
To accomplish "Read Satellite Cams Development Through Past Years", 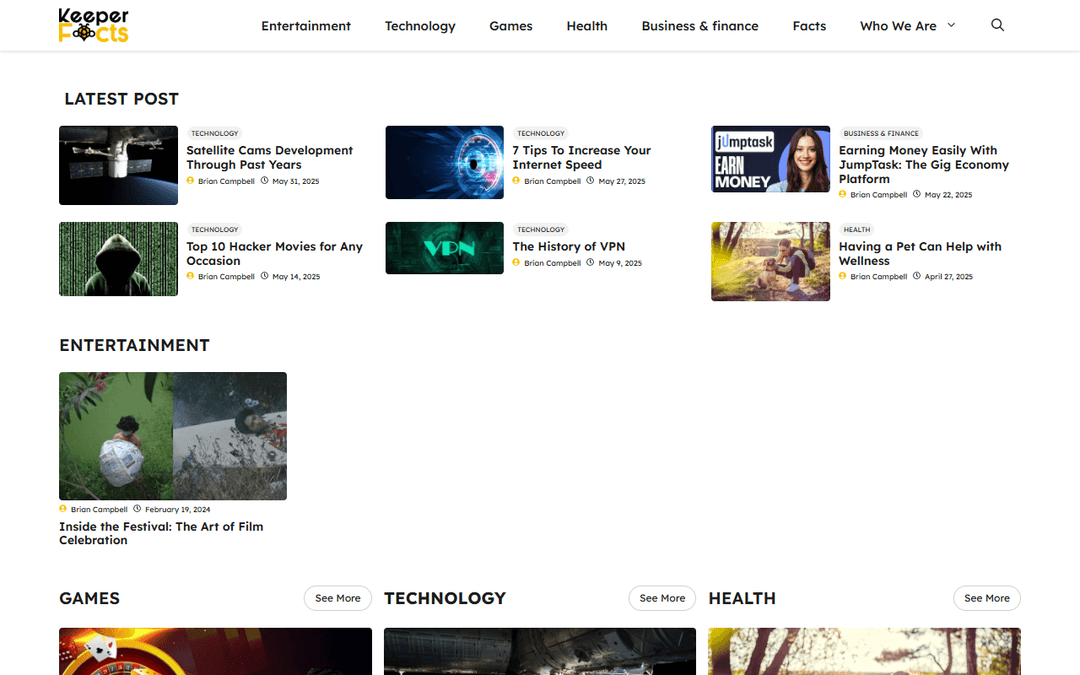I will (269, 158).
